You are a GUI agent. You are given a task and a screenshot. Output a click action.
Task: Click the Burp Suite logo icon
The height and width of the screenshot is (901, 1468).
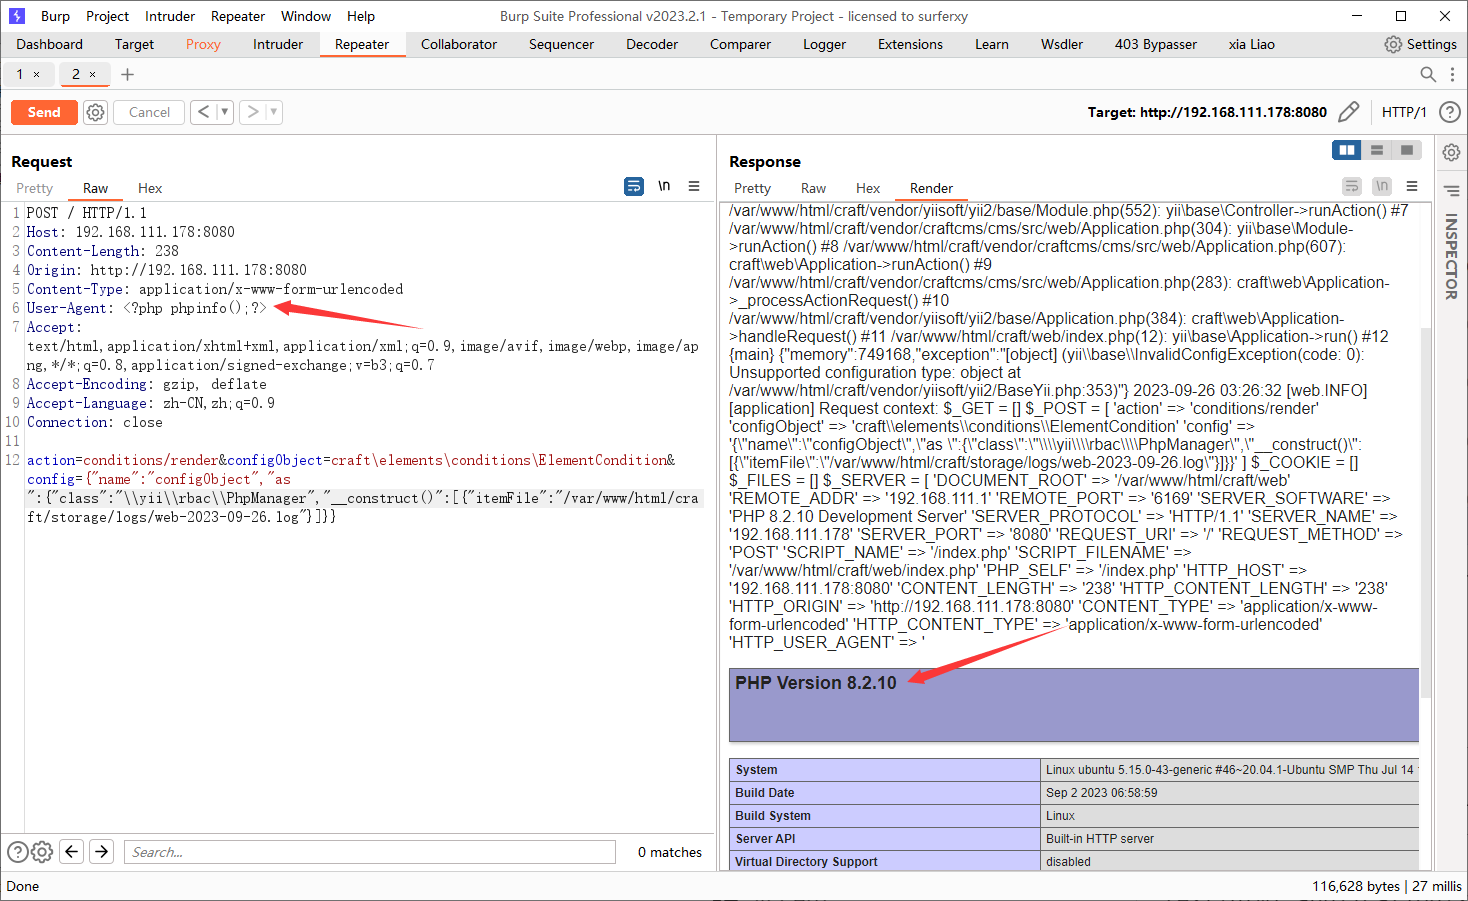tap(16, 16)
